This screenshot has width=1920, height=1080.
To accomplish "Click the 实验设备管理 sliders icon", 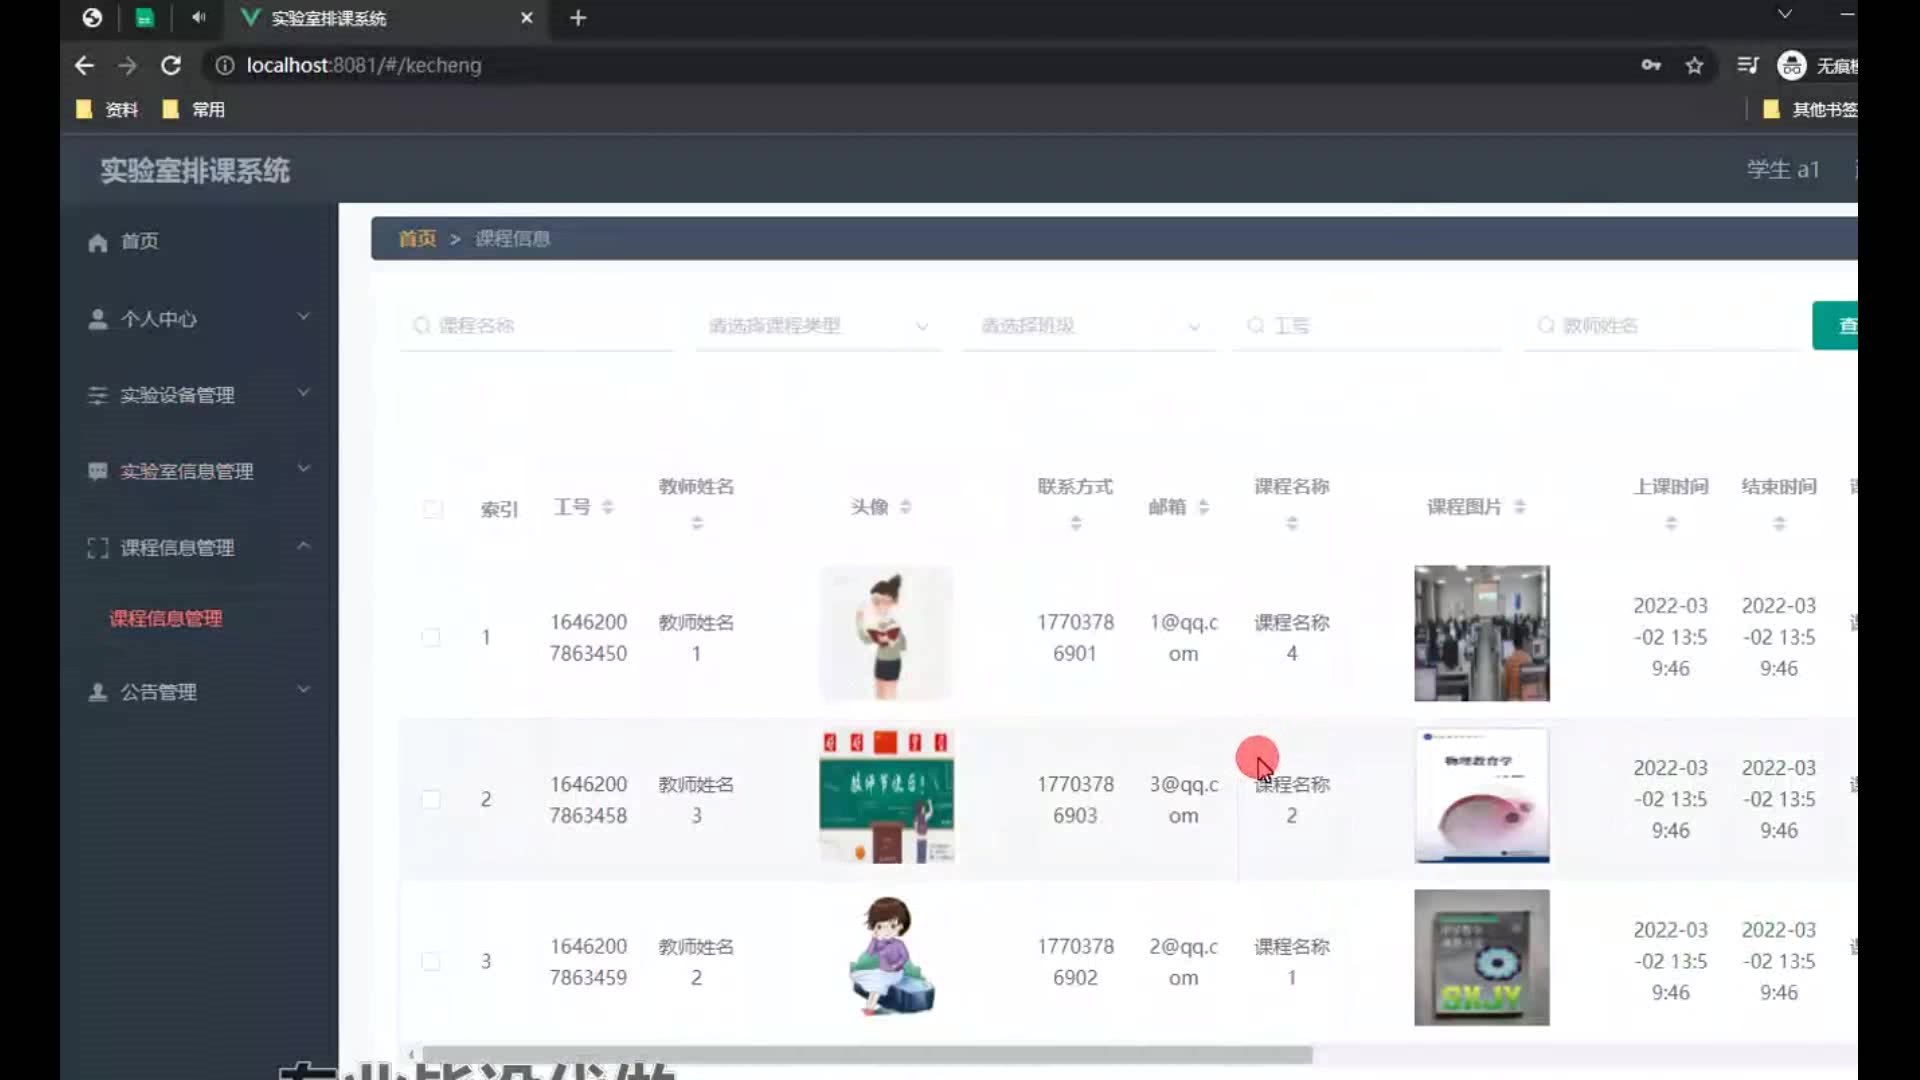I will click(x=98, y=395).
